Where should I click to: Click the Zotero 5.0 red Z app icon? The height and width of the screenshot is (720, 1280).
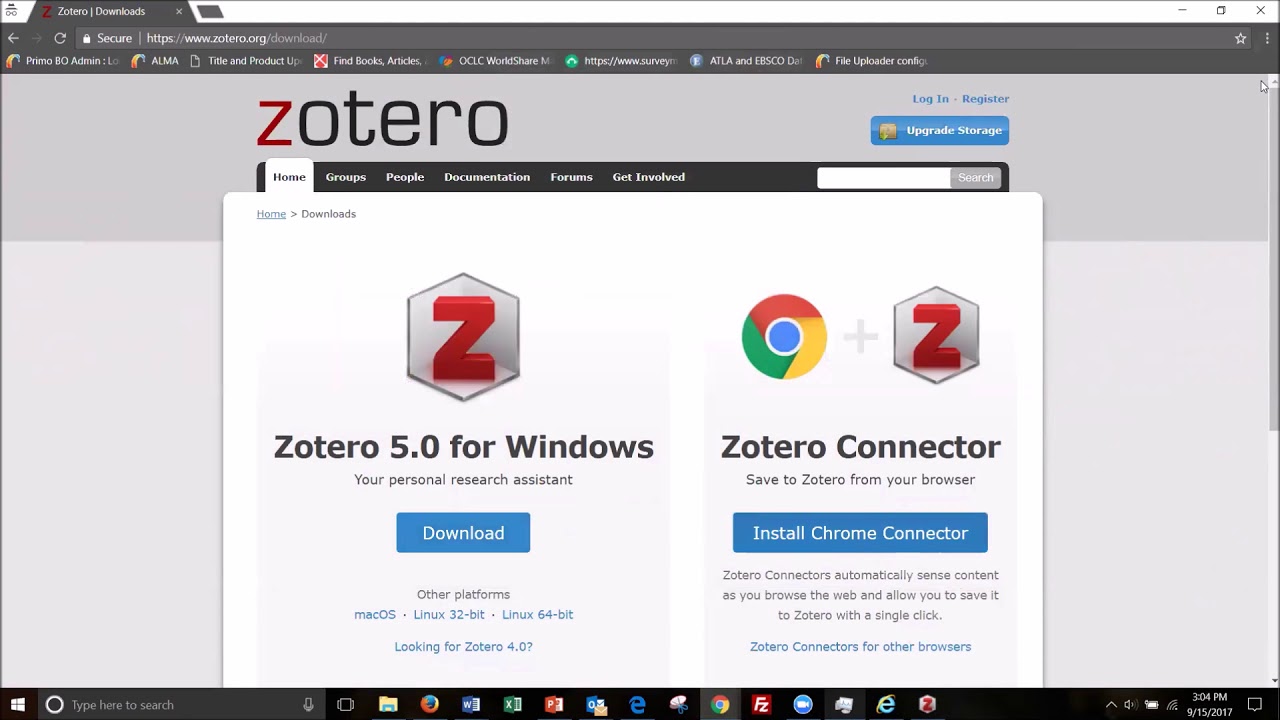463,337
